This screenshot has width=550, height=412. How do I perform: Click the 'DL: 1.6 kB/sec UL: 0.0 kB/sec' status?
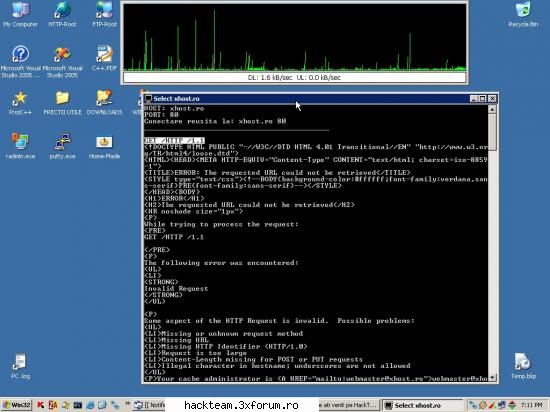pos(294,77)
